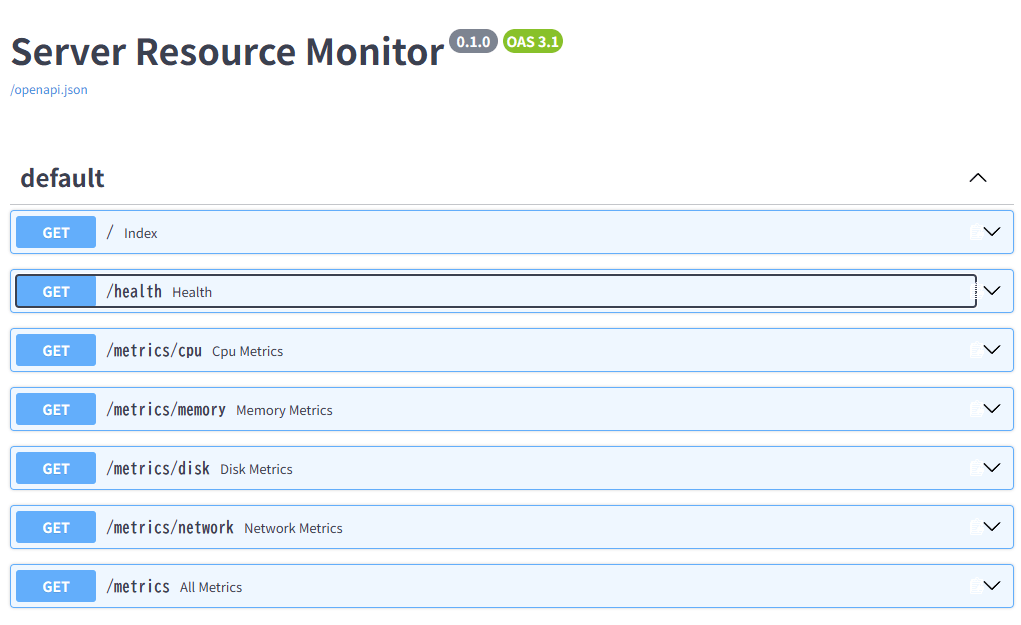Expand the /metrics/network endpoint chevron
1021x625 pixels.
992,527
